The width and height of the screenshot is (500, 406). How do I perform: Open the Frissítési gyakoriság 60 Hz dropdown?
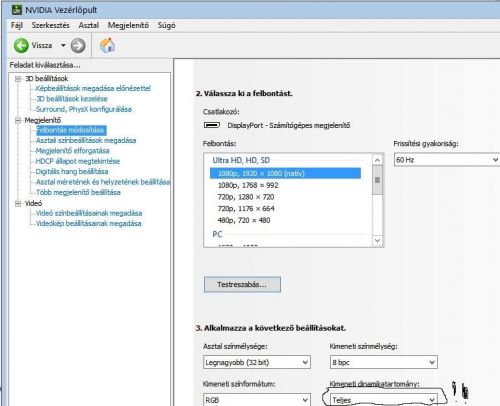447,160
